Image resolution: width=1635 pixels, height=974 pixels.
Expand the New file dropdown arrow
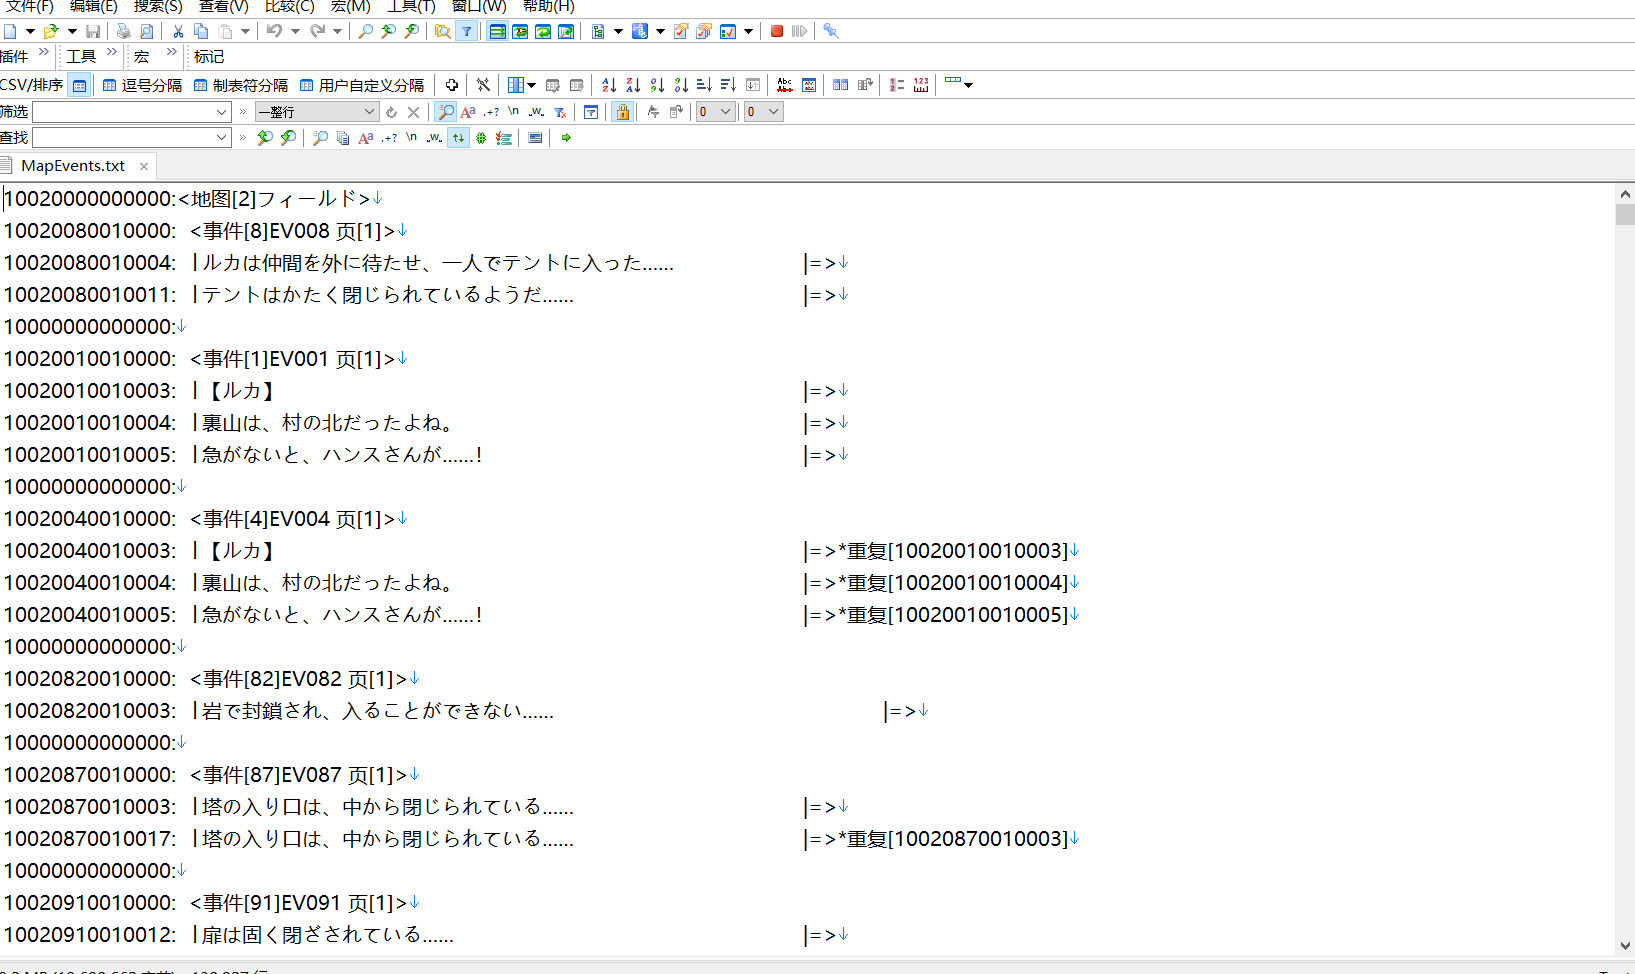(x=30, y=31)
